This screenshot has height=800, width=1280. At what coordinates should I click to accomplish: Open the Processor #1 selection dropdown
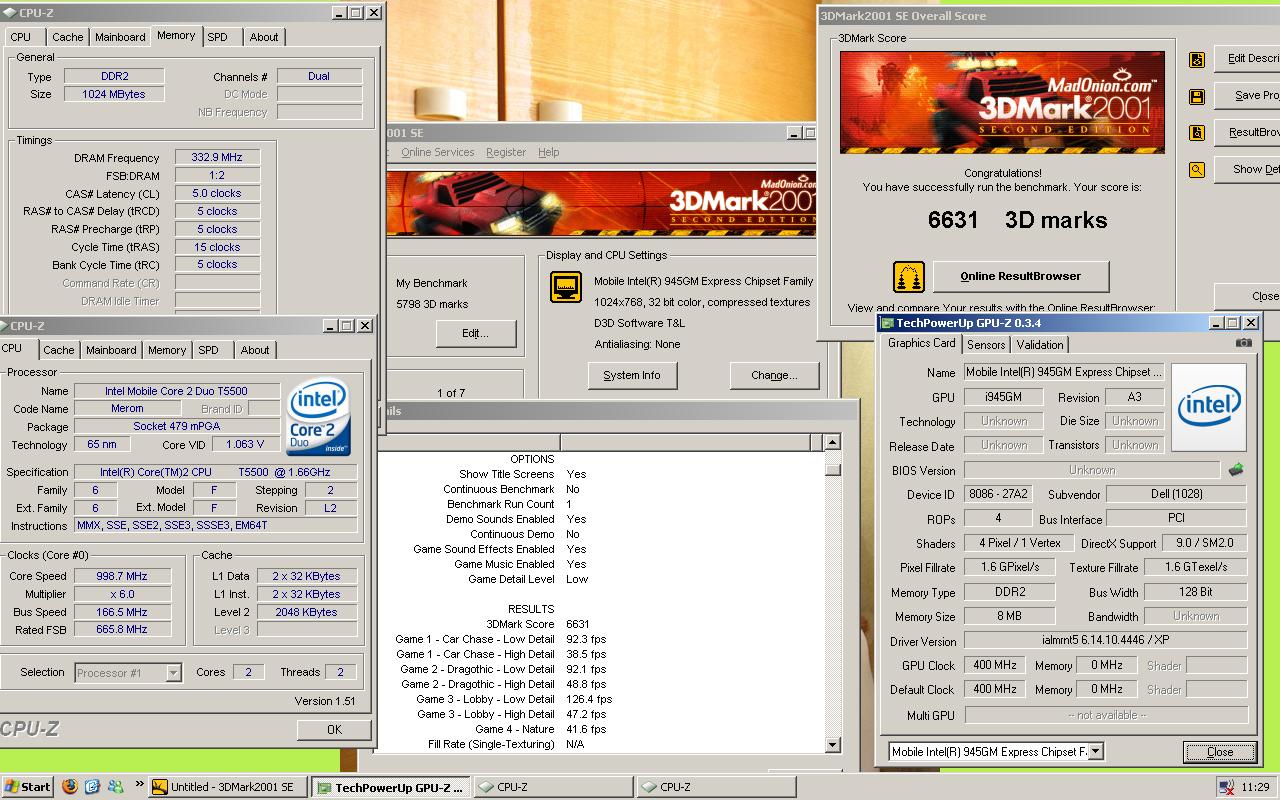173,673
